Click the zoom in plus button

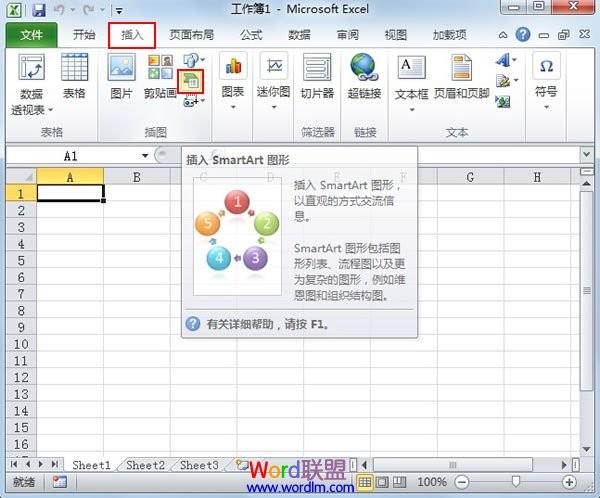[x=569, y=482]
